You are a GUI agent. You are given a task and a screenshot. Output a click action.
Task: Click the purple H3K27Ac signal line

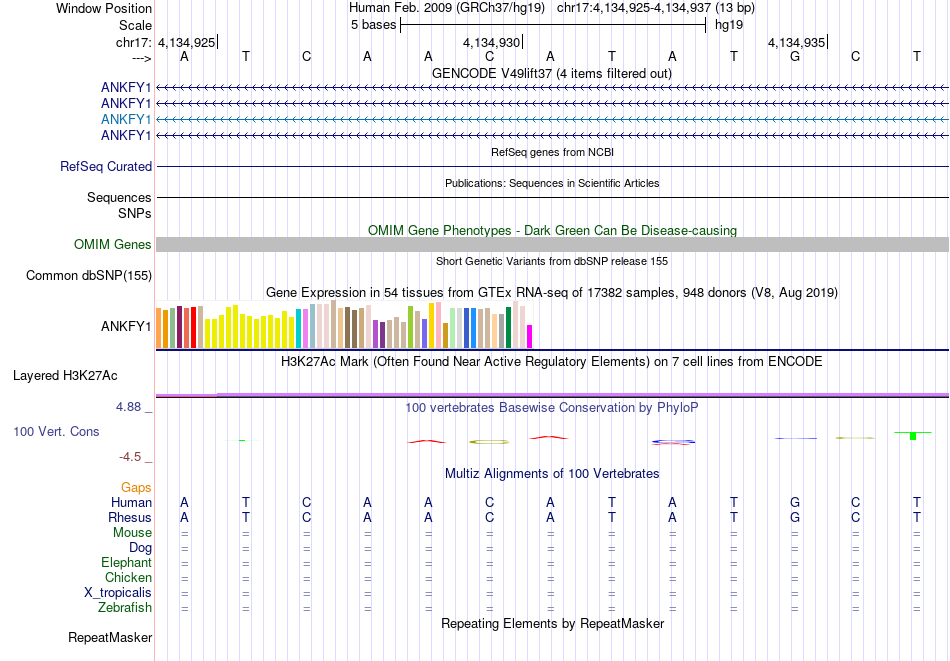pos(552,395)
